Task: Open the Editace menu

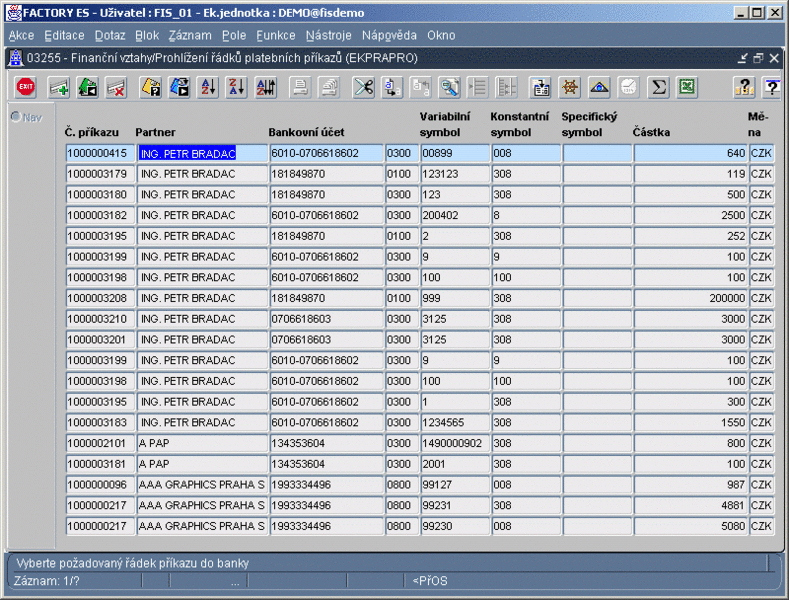Action: 64,35
